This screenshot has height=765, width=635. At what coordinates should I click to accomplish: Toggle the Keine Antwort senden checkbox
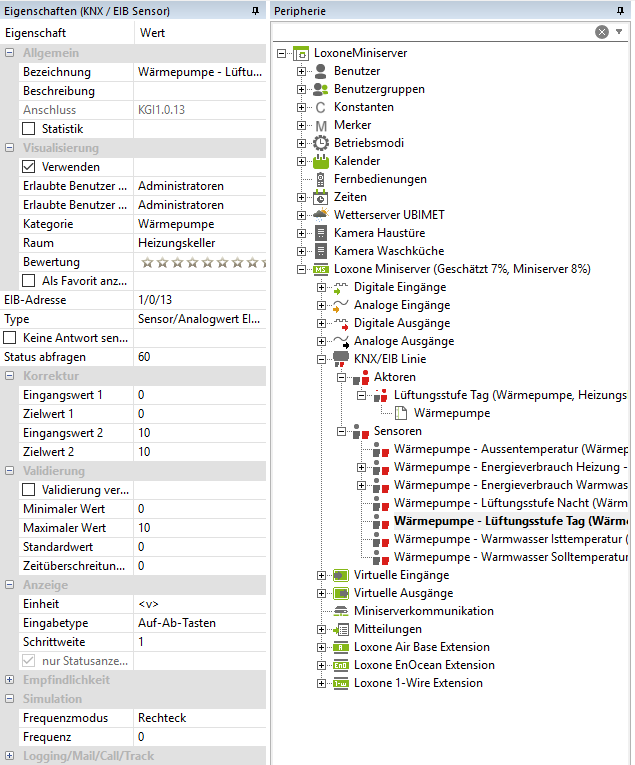pos(10,338)
